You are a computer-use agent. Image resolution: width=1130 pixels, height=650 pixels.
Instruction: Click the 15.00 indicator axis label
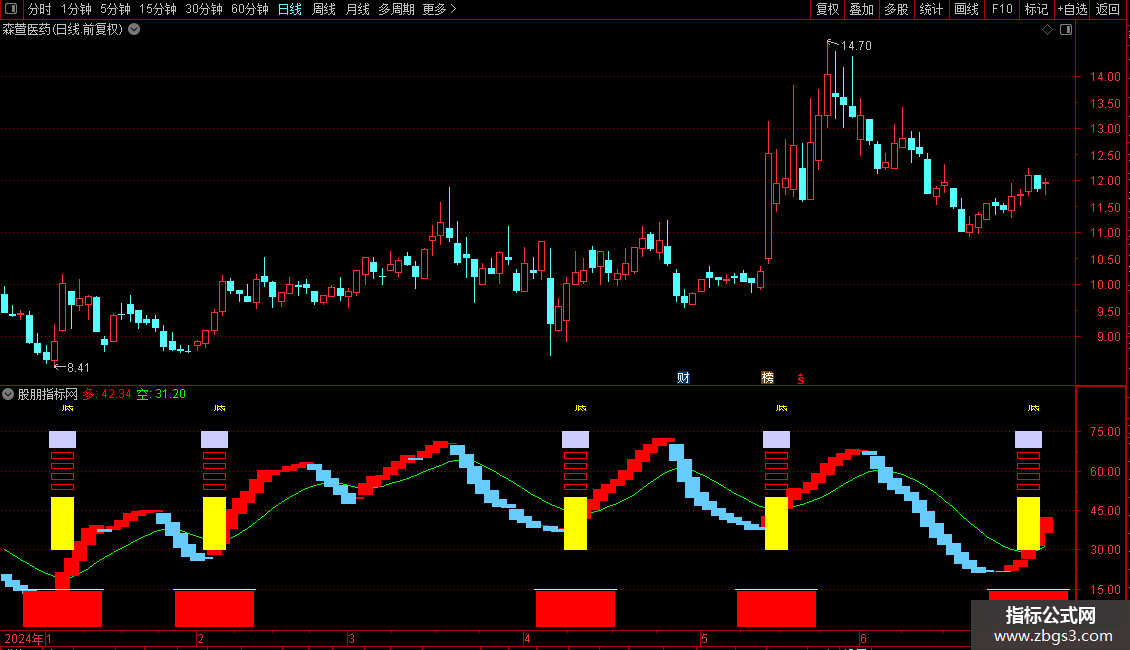[1105, 589]
